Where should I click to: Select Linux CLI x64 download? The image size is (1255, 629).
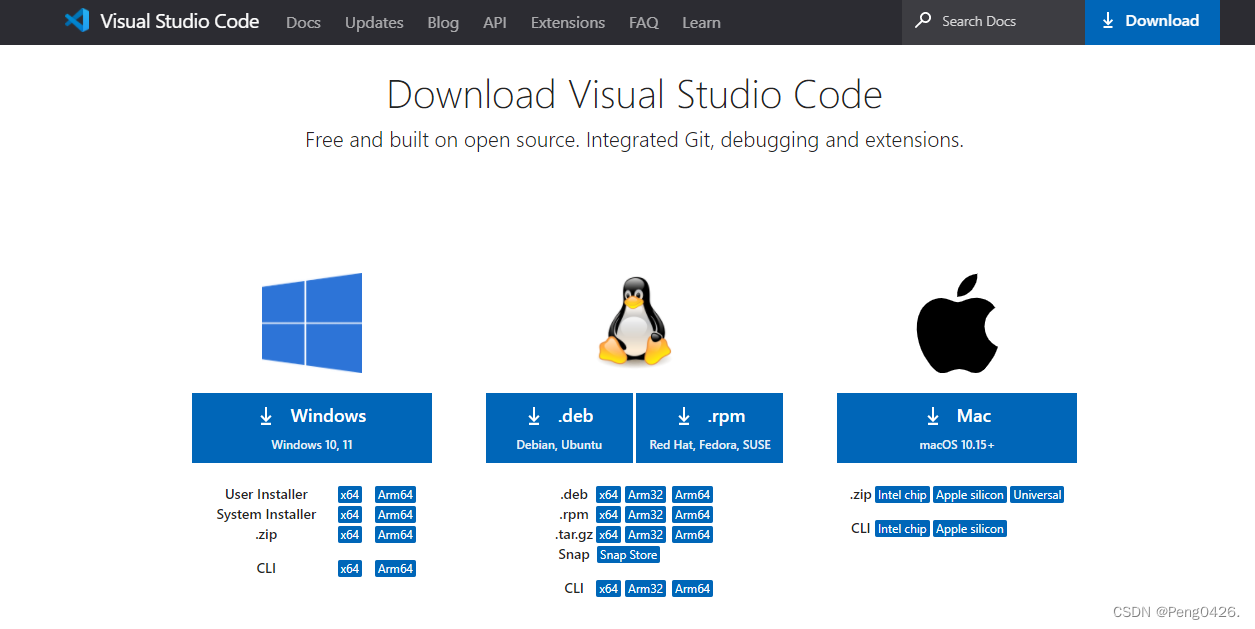coord(608,589)
